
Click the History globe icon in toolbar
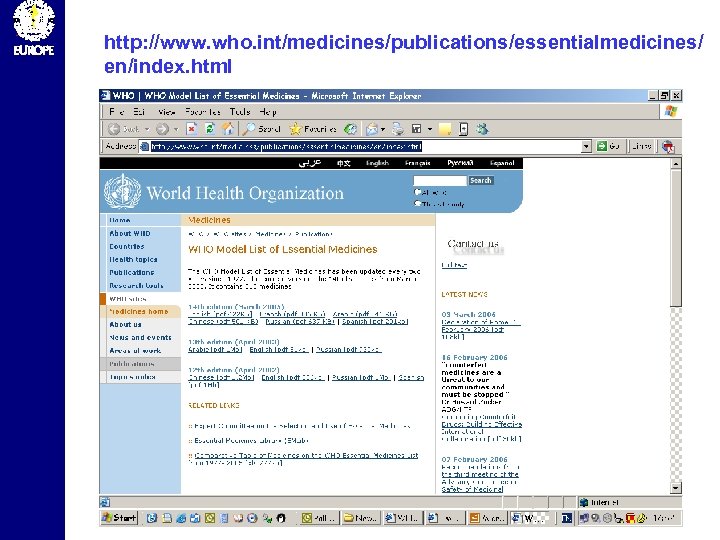click(350, 129)
